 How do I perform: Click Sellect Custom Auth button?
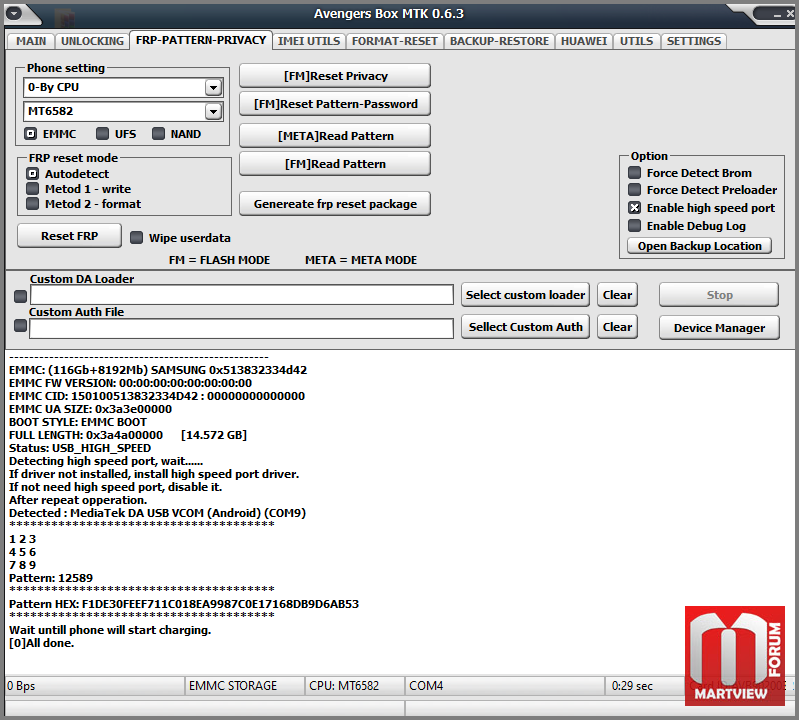coord(525,327)
